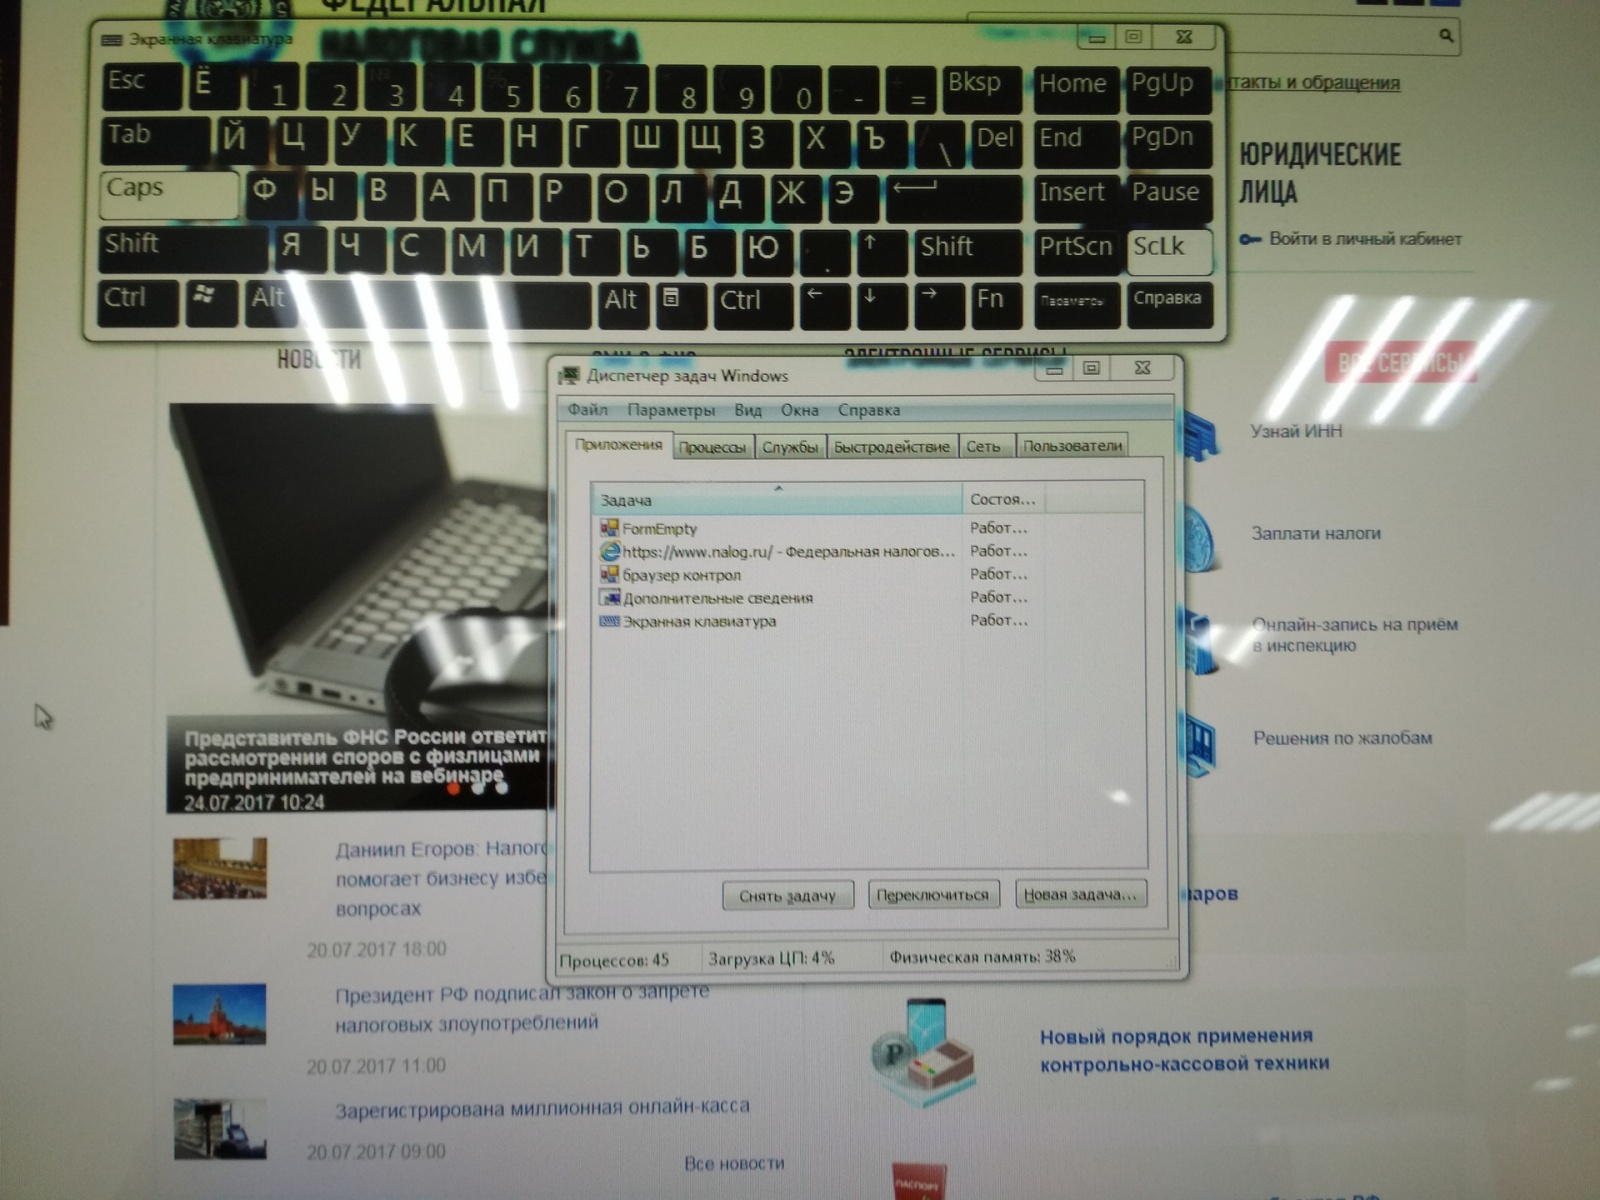
Task: Toggle the Caps key on the on-screen keyboard
Action: tap(170, 194)
